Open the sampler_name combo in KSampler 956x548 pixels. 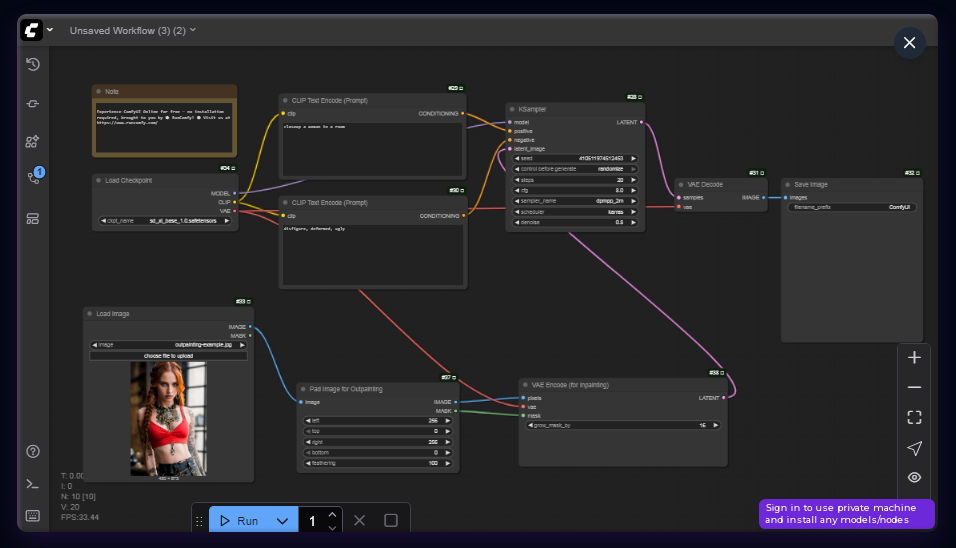point(575,200)
